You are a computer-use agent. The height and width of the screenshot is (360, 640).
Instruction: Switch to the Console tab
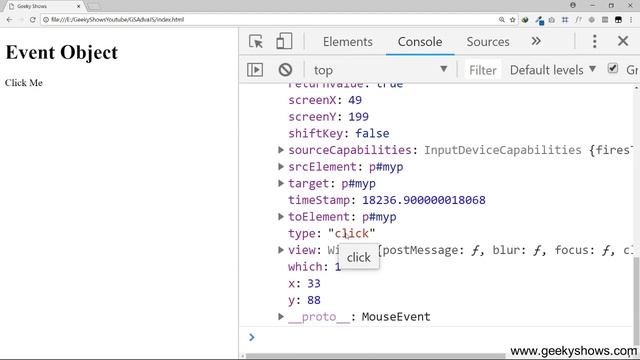click(x=420, y=42)
